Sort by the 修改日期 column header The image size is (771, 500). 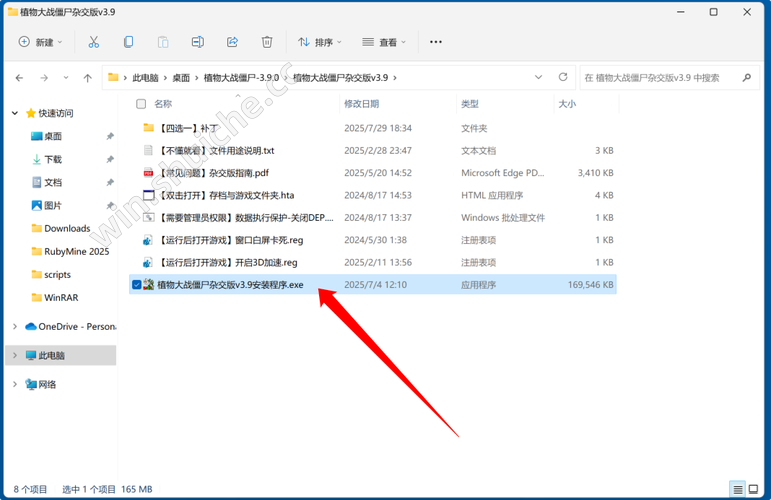point(361,104)
